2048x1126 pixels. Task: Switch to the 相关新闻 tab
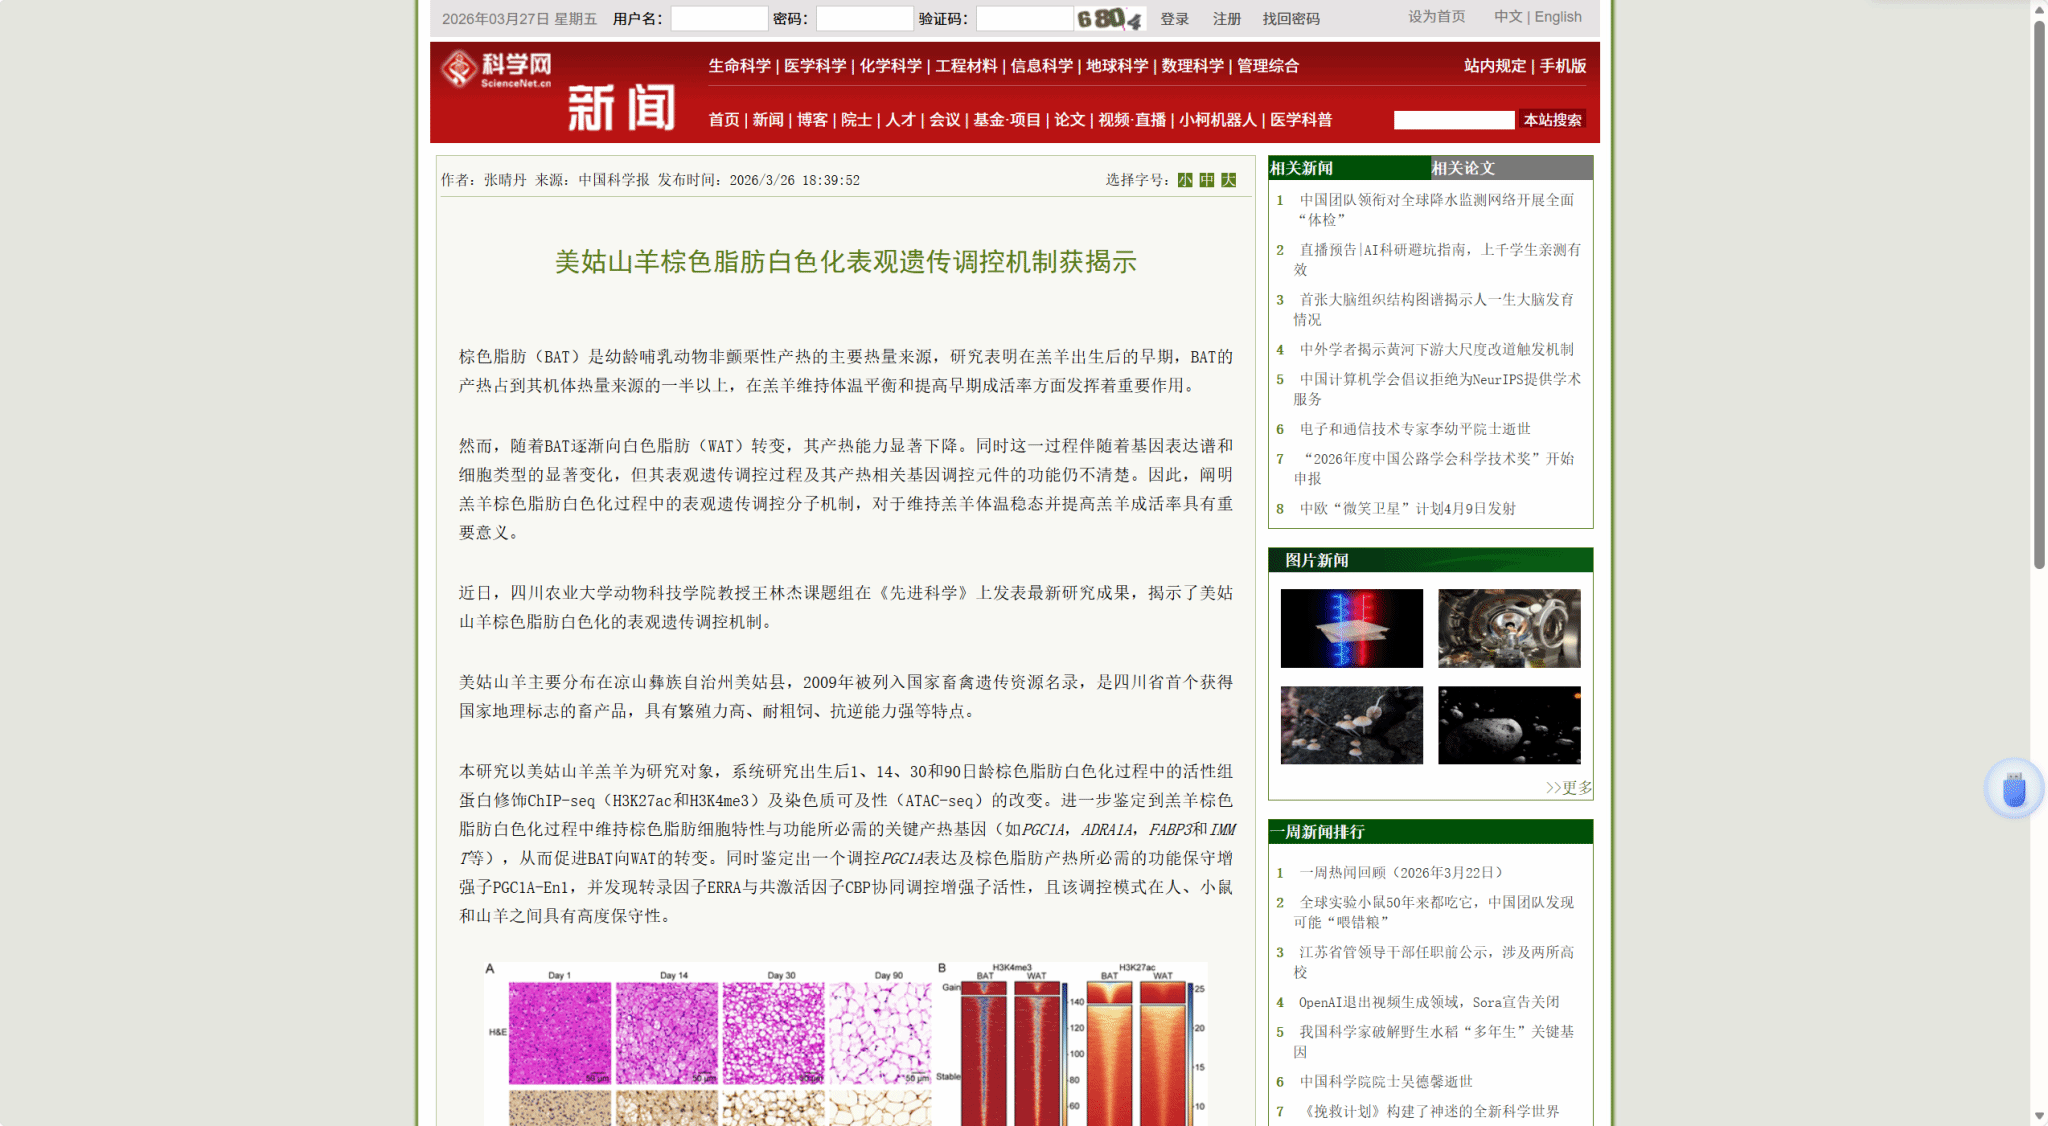(1301, 168)
